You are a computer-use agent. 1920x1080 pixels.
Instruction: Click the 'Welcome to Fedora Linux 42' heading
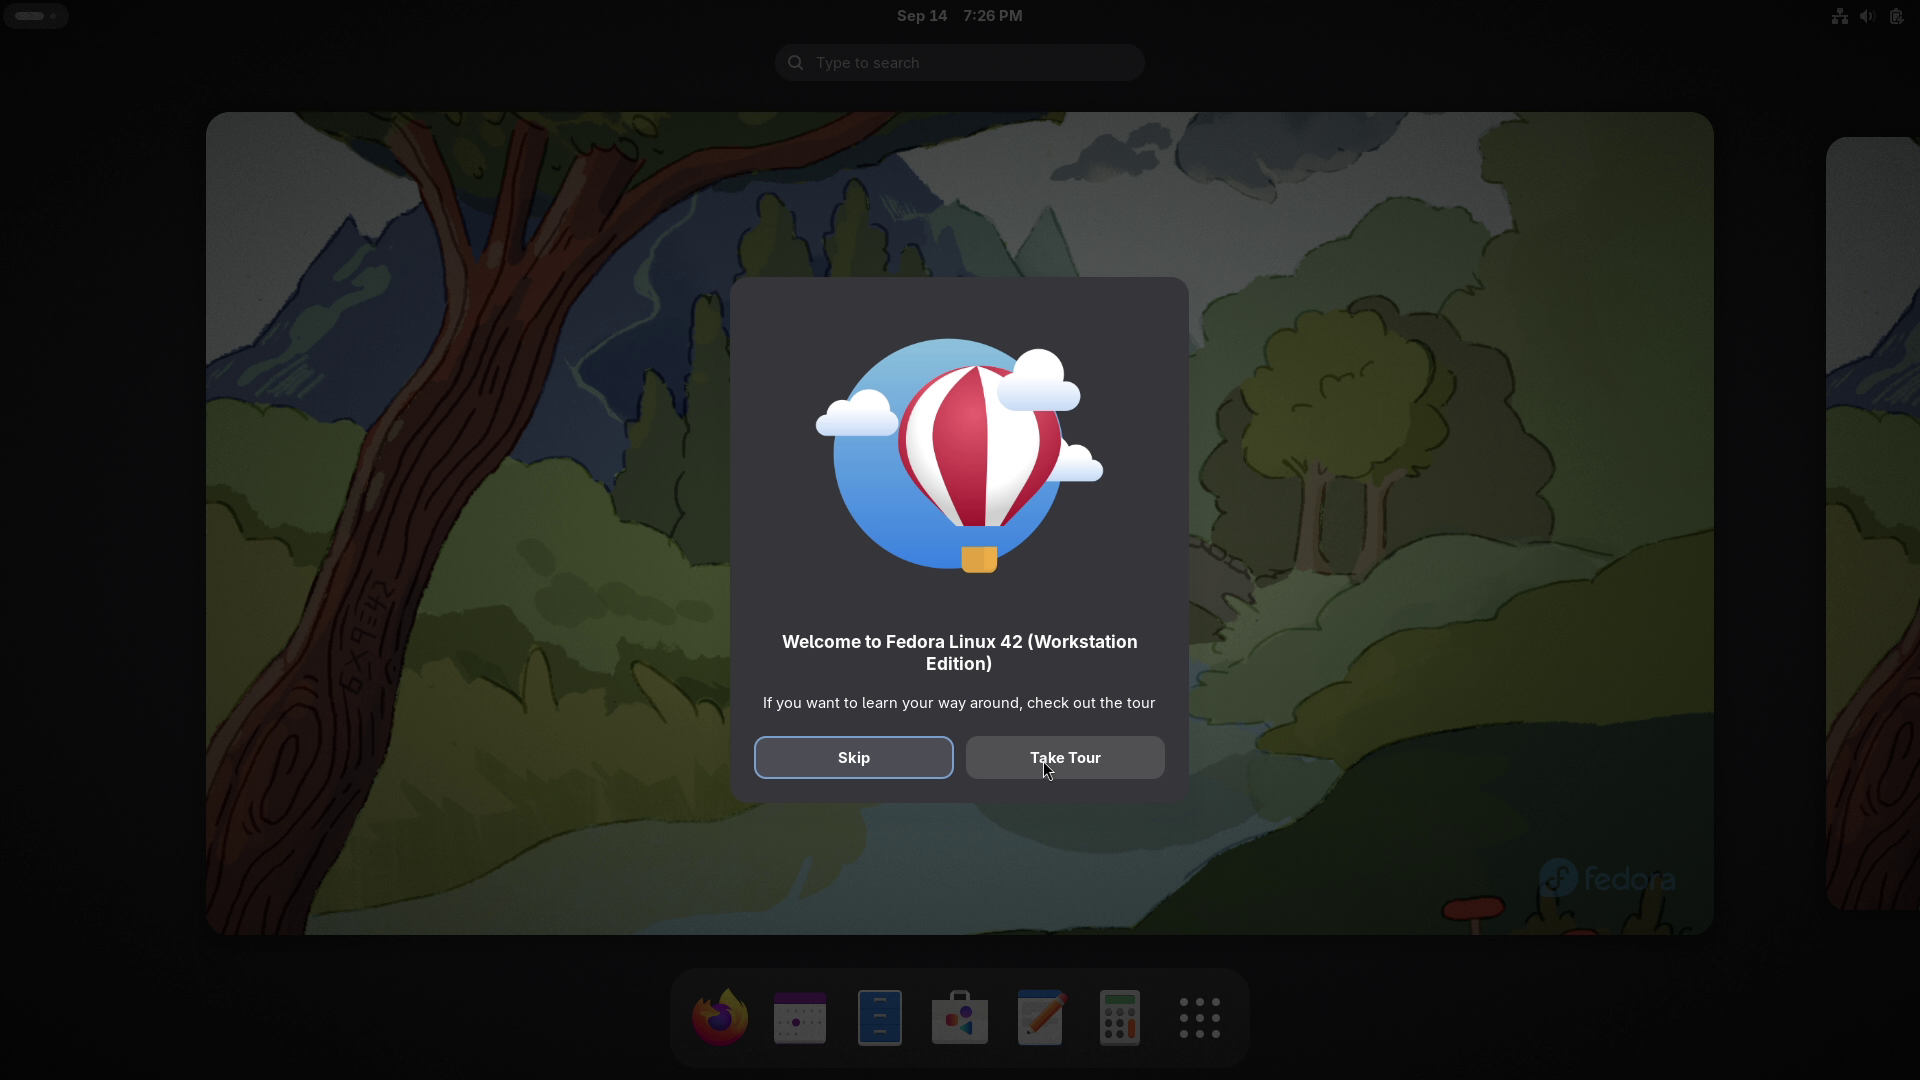pyautogui.click(x=960, y=653)
